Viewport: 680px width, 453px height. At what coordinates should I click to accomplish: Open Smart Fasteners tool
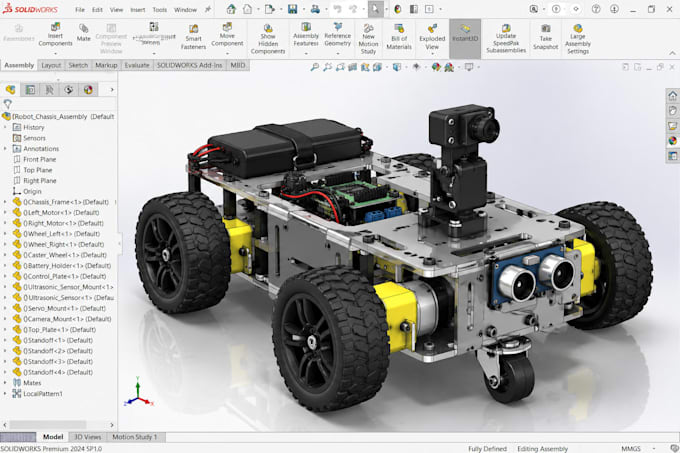tap(193, 36)
